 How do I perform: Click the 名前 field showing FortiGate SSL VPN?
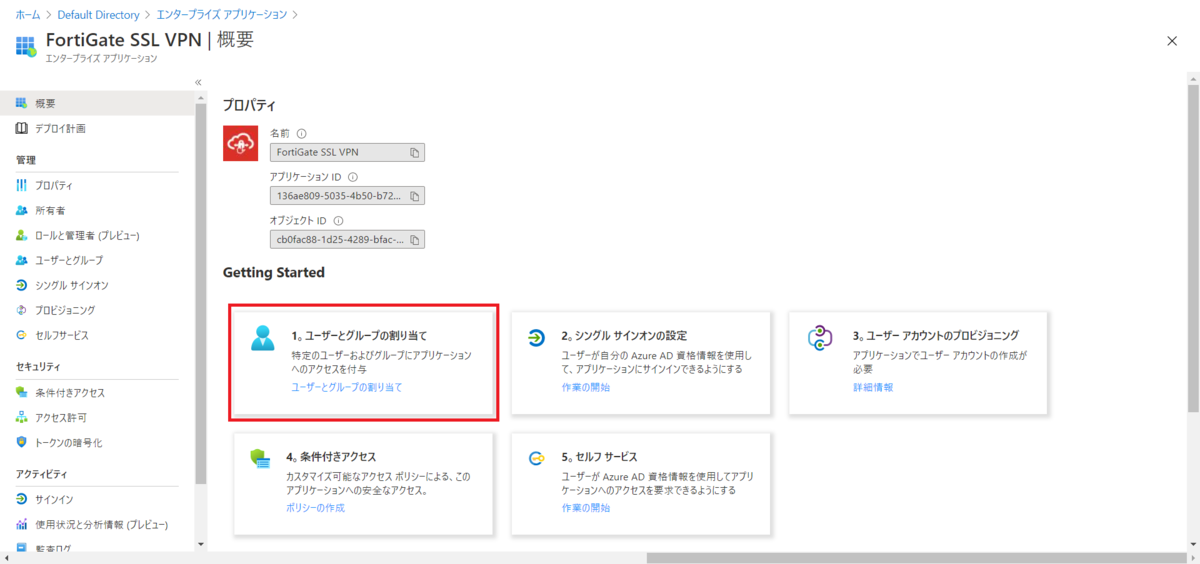pos(347,152)
